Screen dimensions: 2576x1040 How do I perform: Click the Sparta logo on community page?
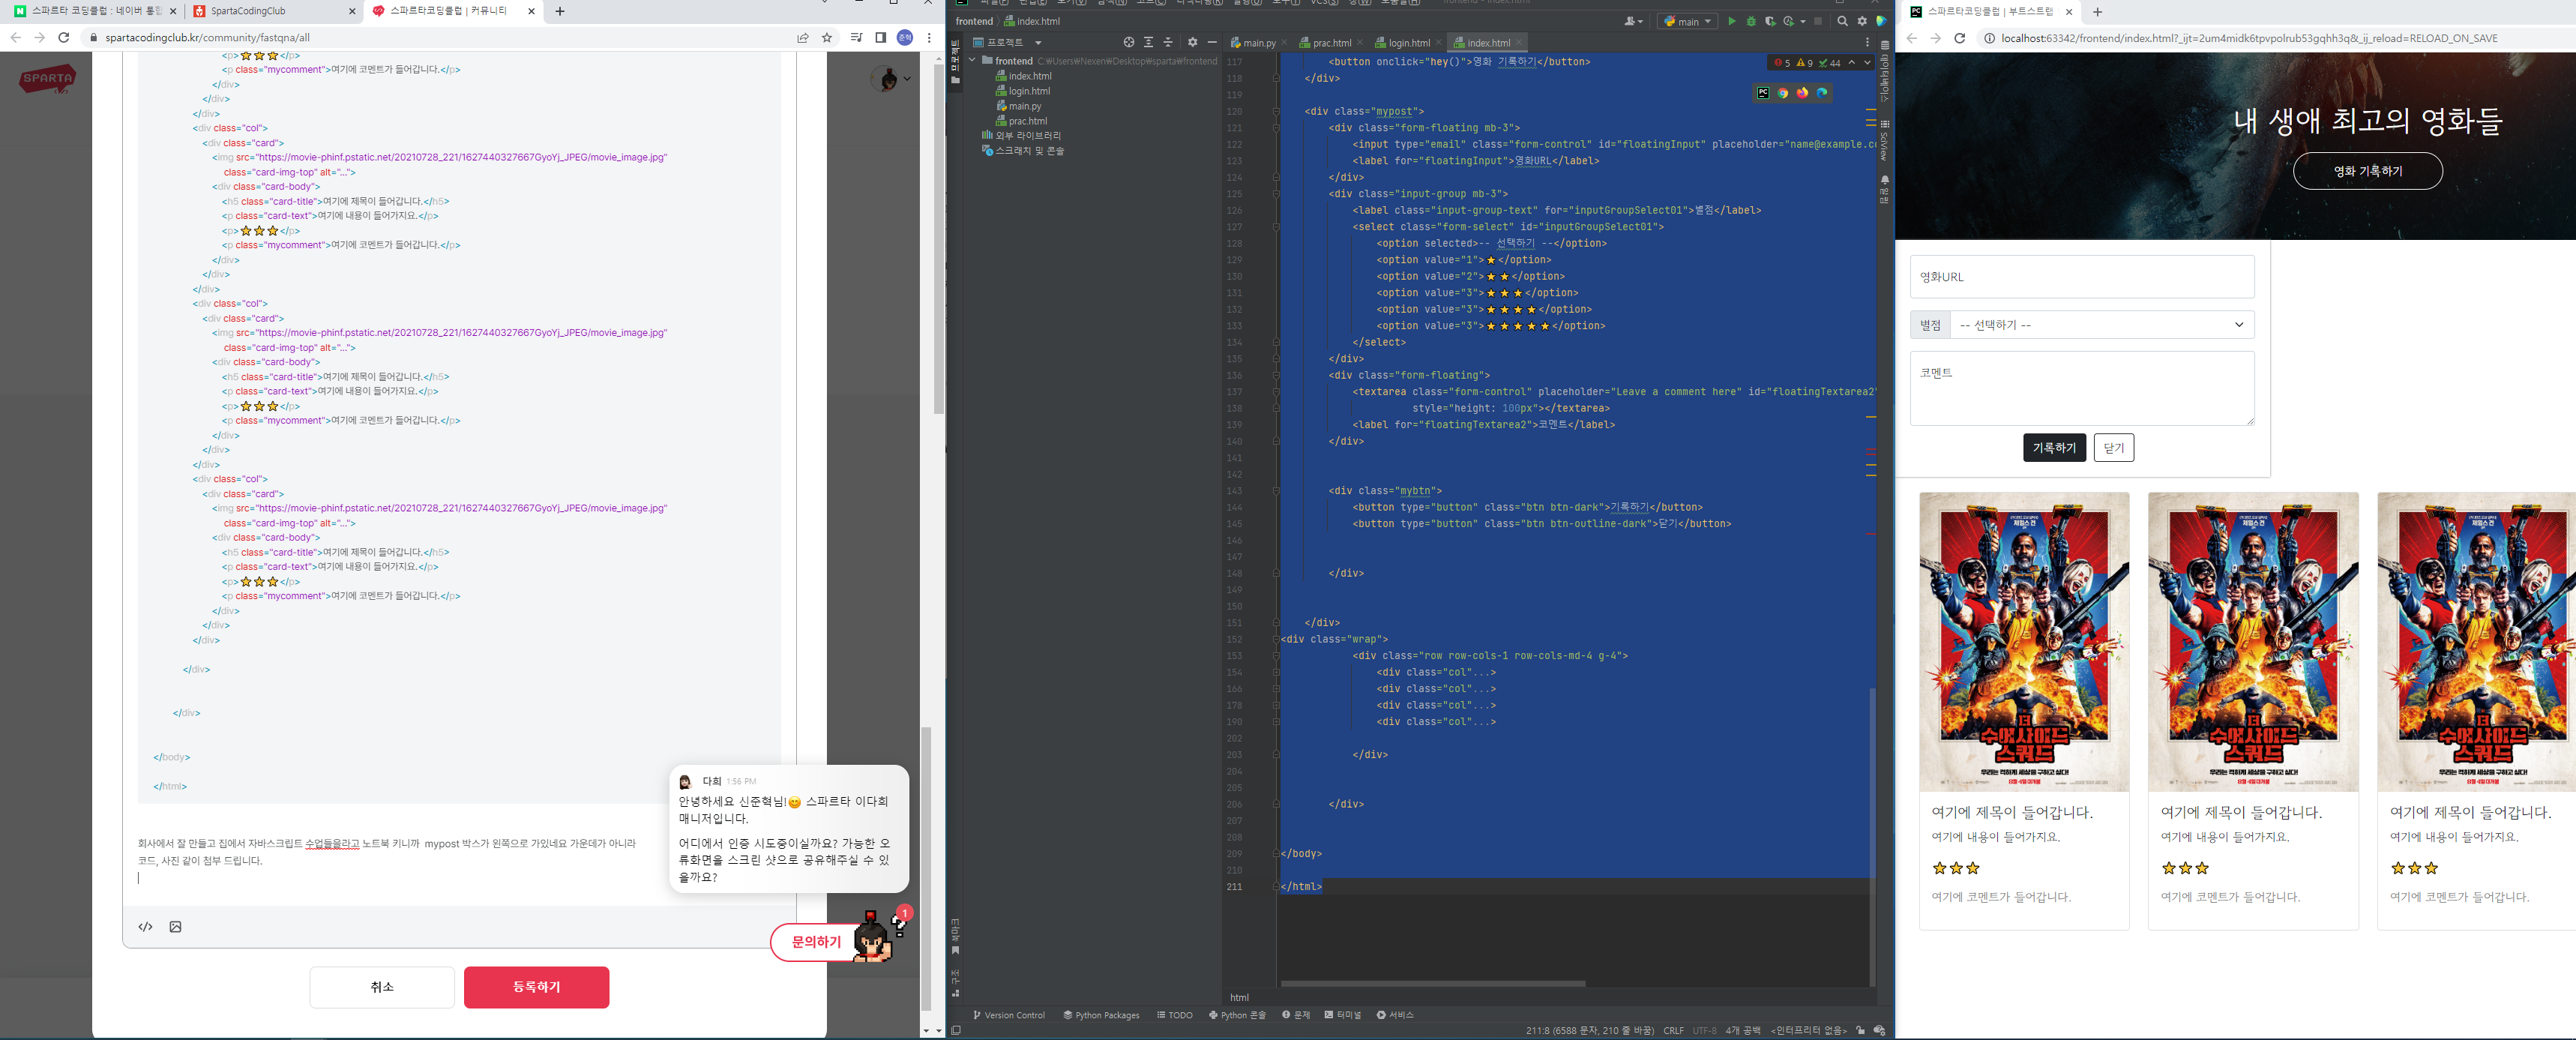click(47, 79)
